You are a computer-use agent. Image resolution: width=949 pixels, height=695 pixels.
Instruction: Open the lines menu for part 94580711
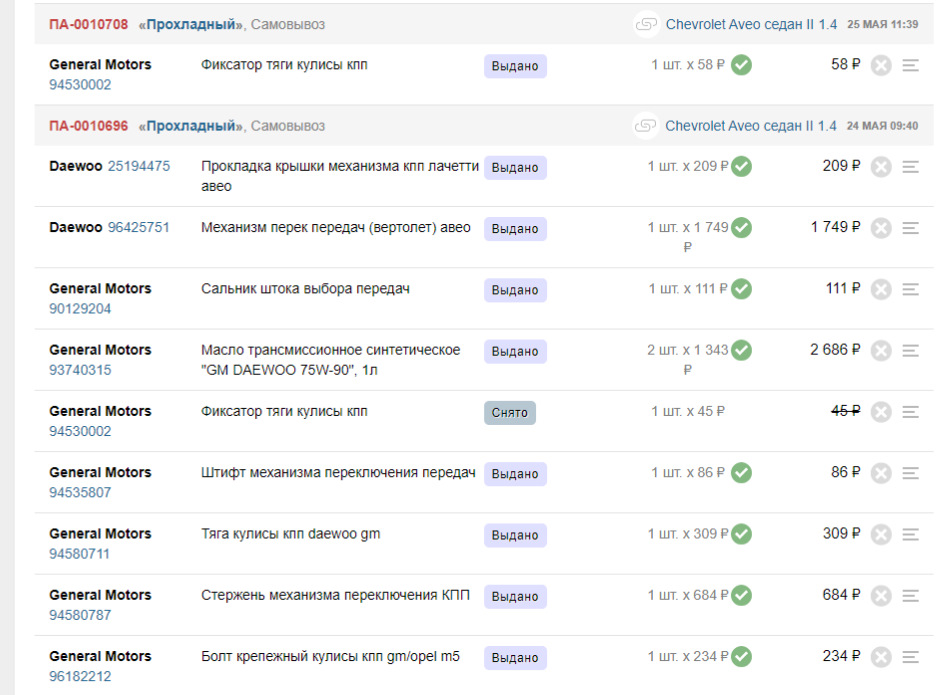[910, 535]
